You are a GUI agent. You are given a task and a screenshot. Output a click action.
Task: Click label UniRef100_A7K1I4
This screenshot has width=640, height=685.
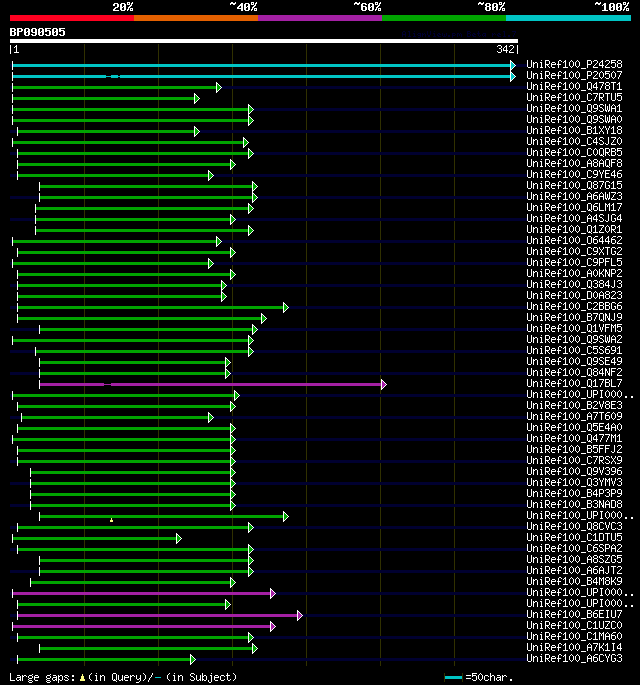(574, 647)
